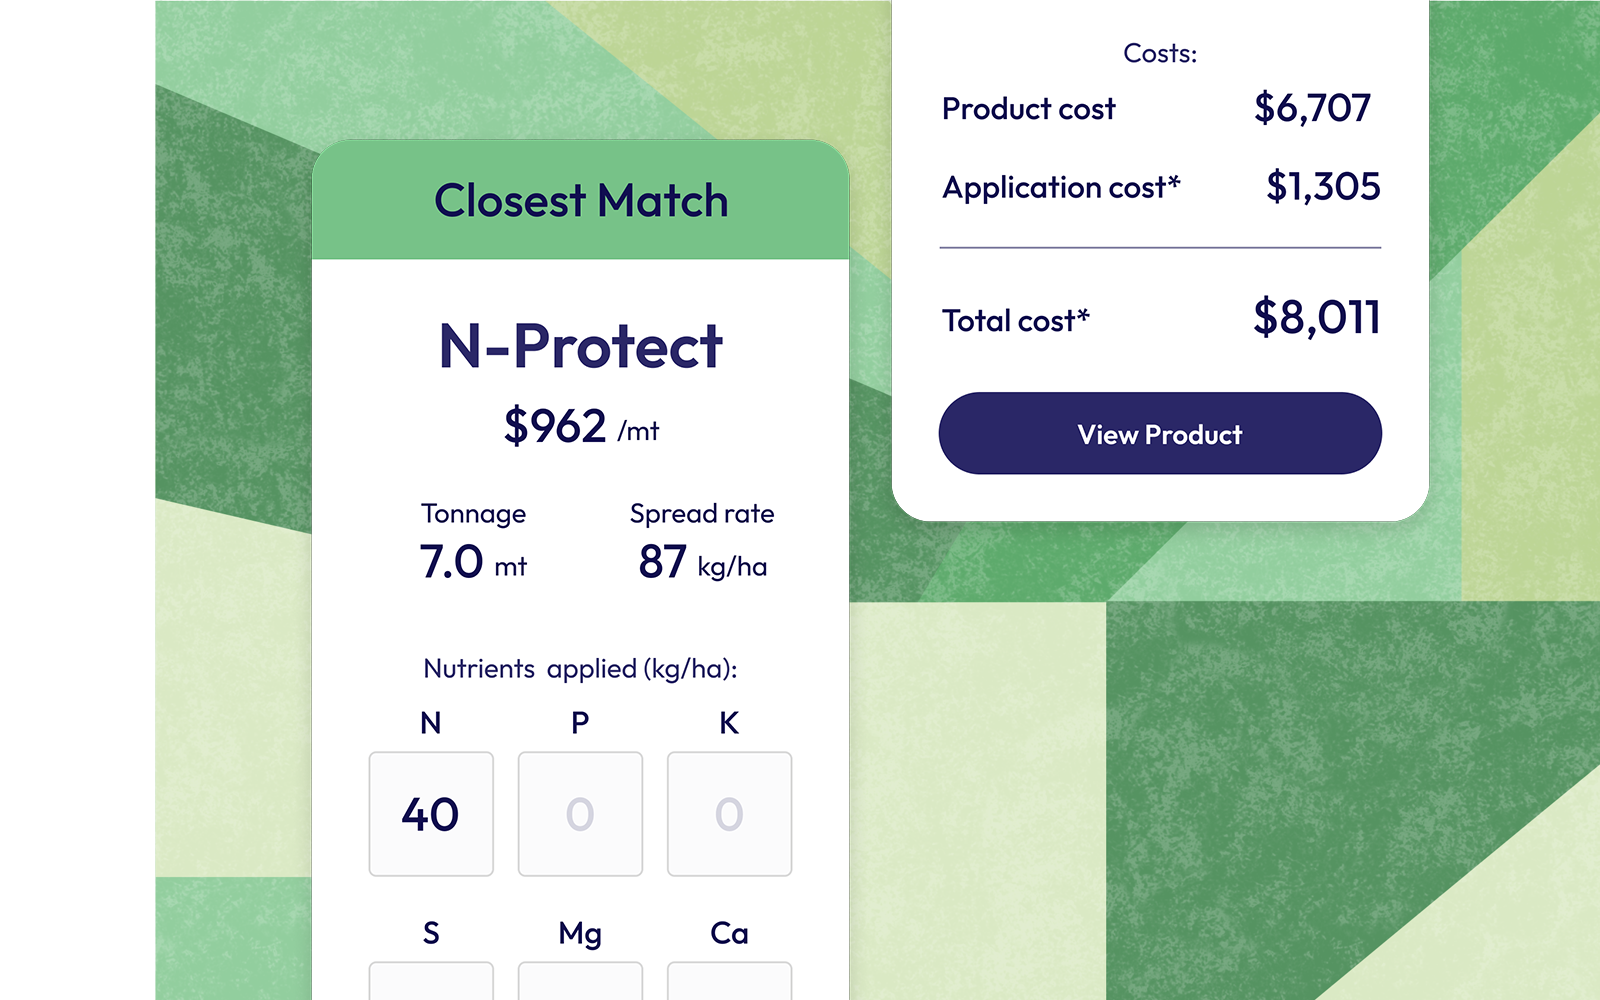Click the $962 /mt price
This screenshot has width=1600, height=1000.
coord(581,427)
